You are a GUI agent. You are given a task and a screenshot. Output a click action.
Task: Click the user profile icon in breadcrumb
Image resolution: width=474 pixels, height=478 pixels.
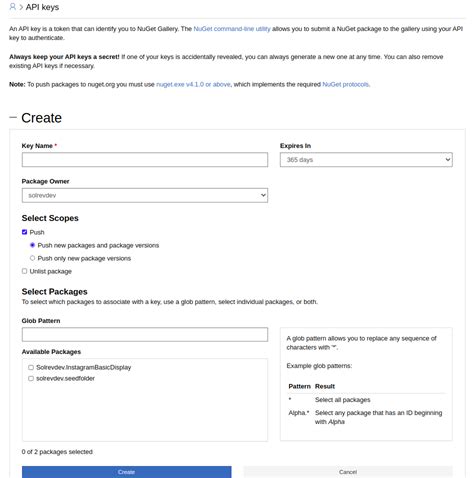pos(13,7)
